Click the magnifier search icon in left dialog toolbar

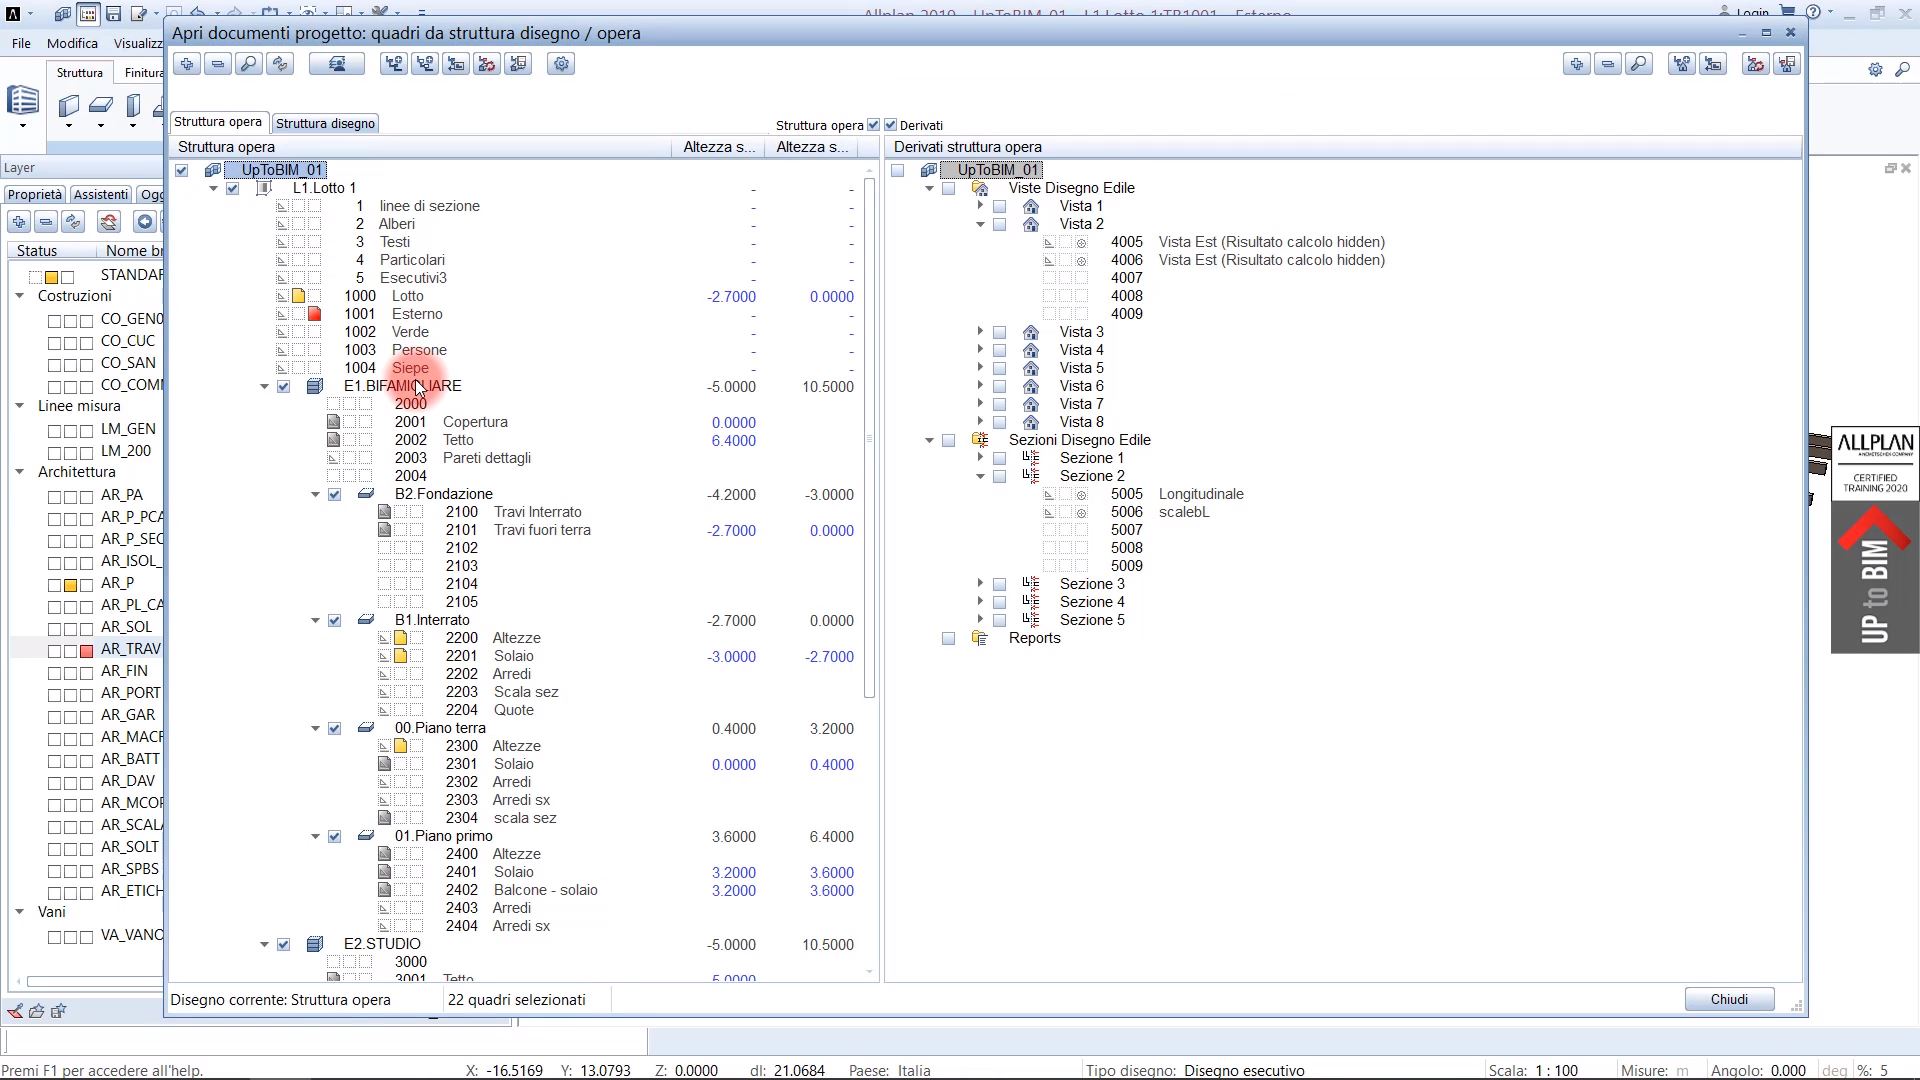pos(249,64)
